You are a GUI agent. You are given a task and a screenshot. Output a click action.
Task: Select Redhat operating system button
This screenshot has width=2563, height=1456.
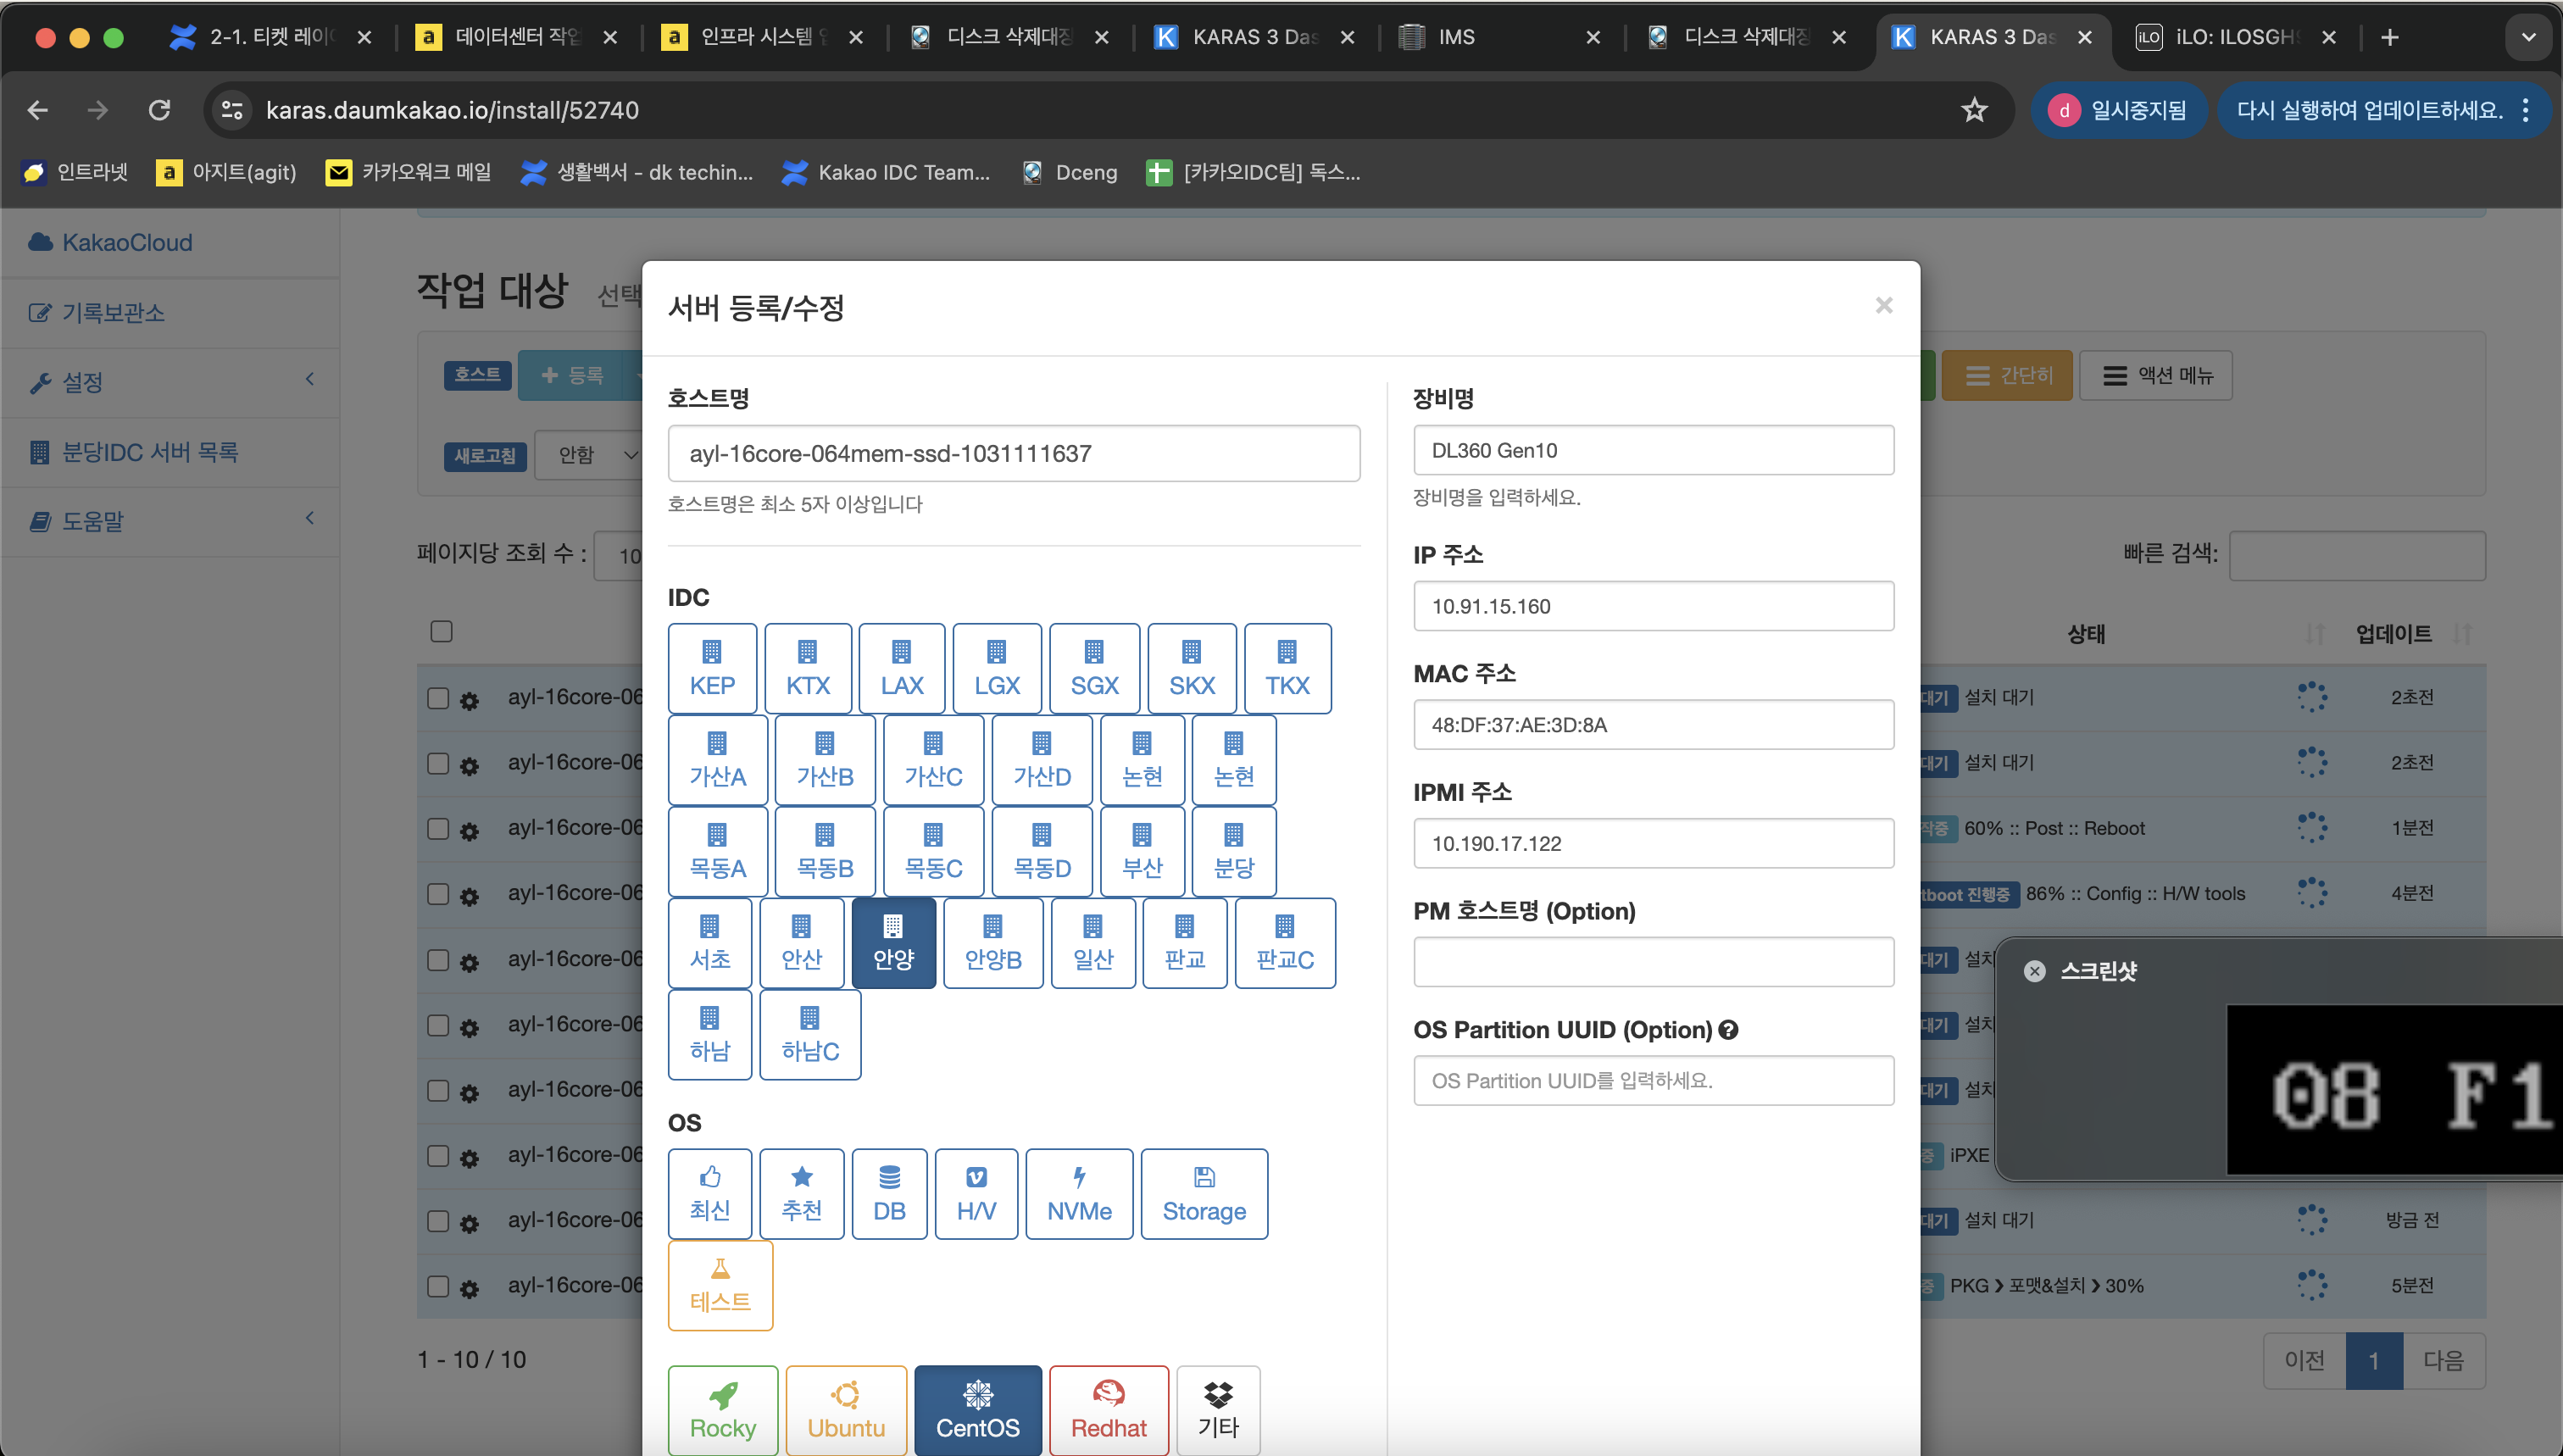(x=1109, y=1410)
